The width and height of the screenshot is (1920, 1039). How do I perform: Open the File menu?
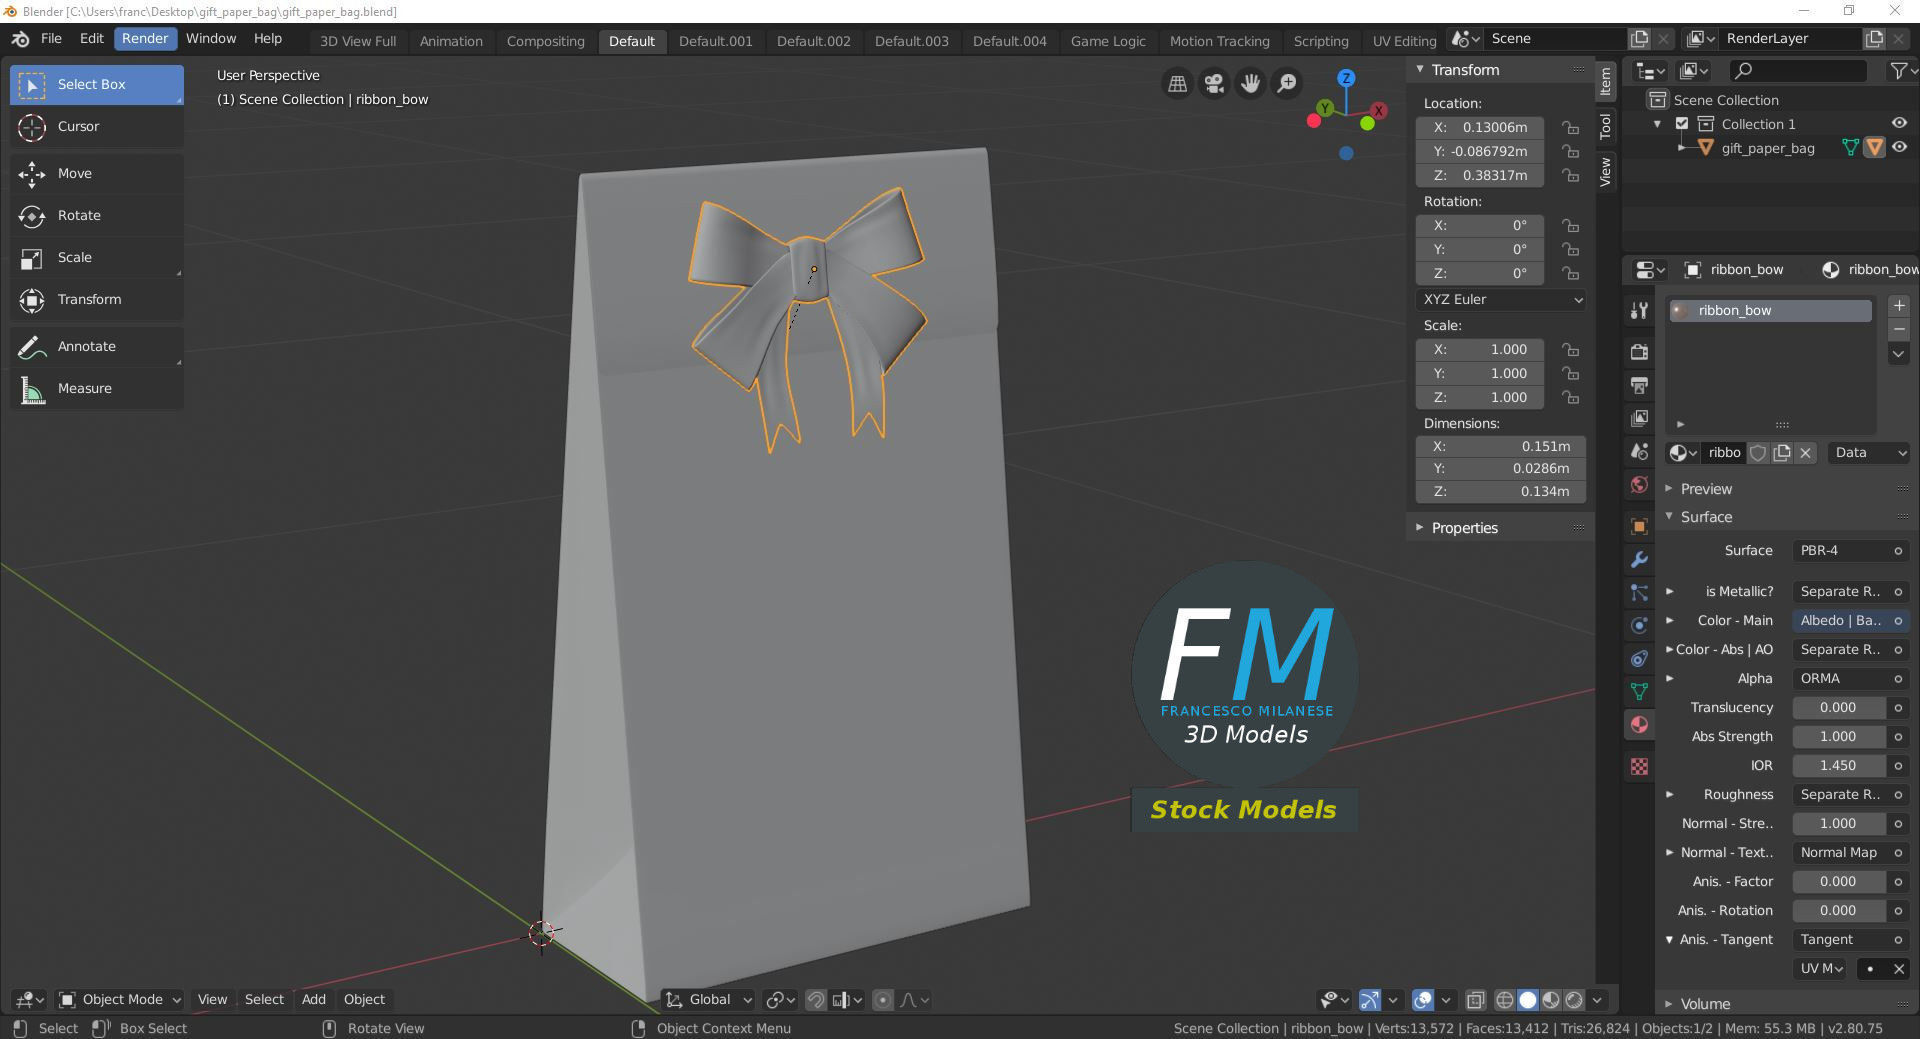pyautogui.click(x=51, y=38)
